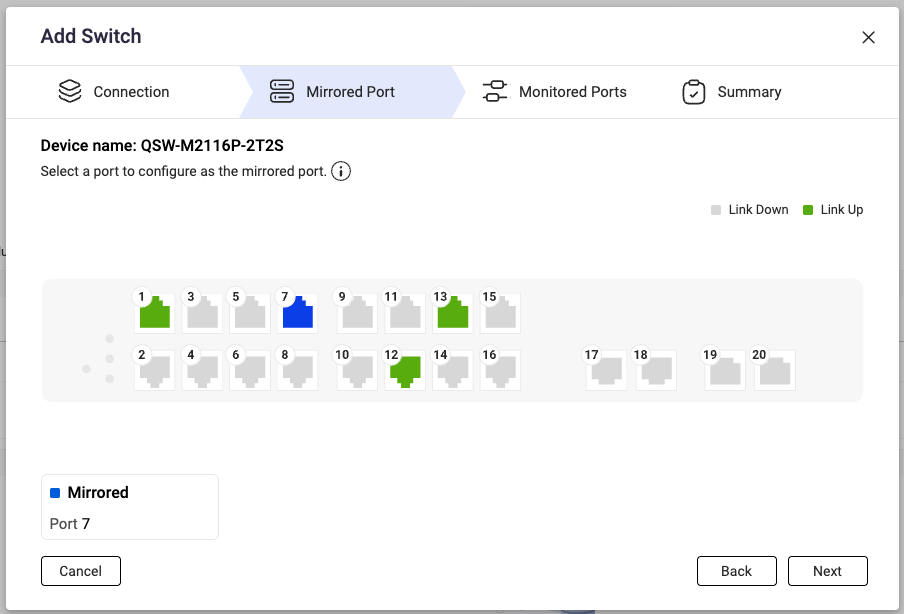904x614 pixels.
Task: Choose port 15 to toggle mirroring
Action: pyautogui.click(x=500, y=312)
